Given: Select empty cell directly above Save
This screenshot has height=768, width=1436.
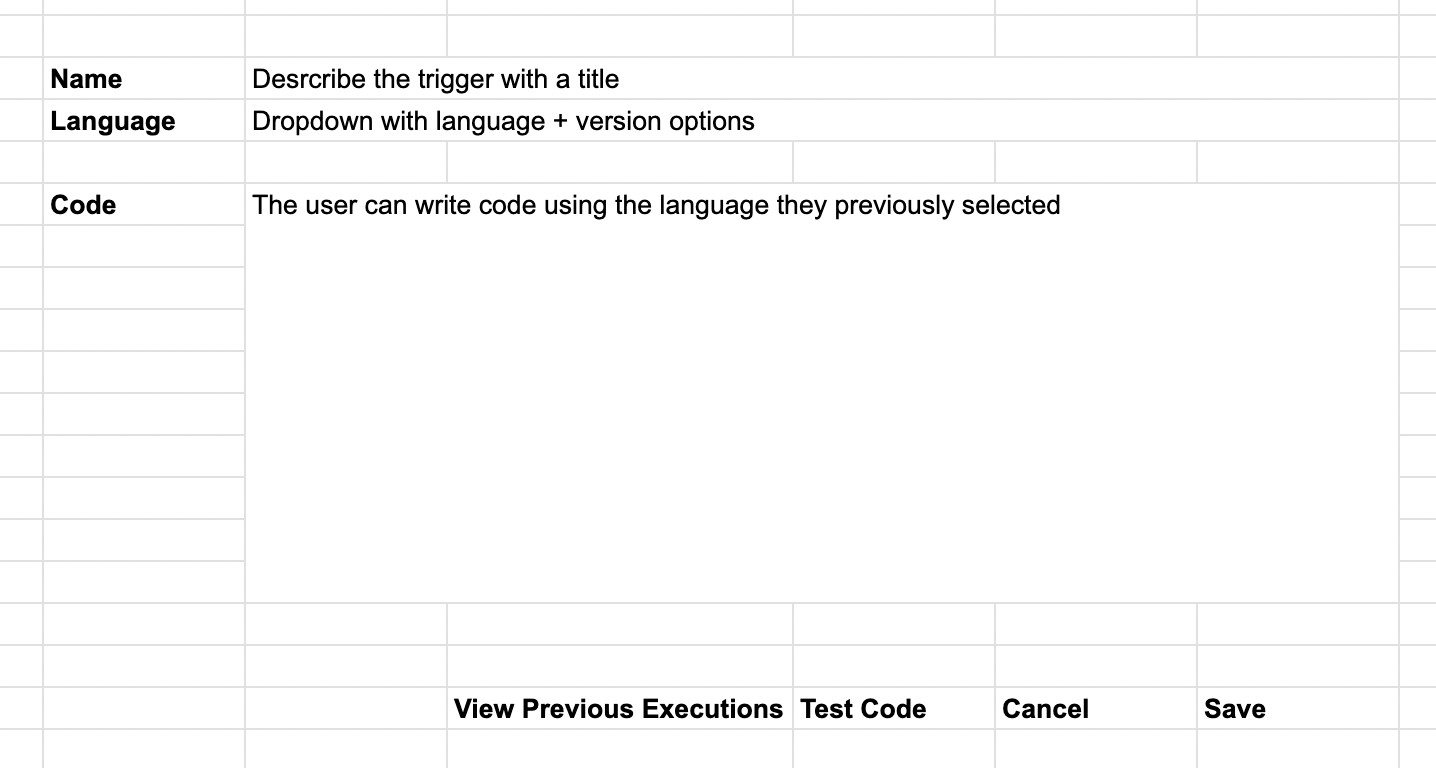Looking at the screenshot, I should pos(1297,666).
